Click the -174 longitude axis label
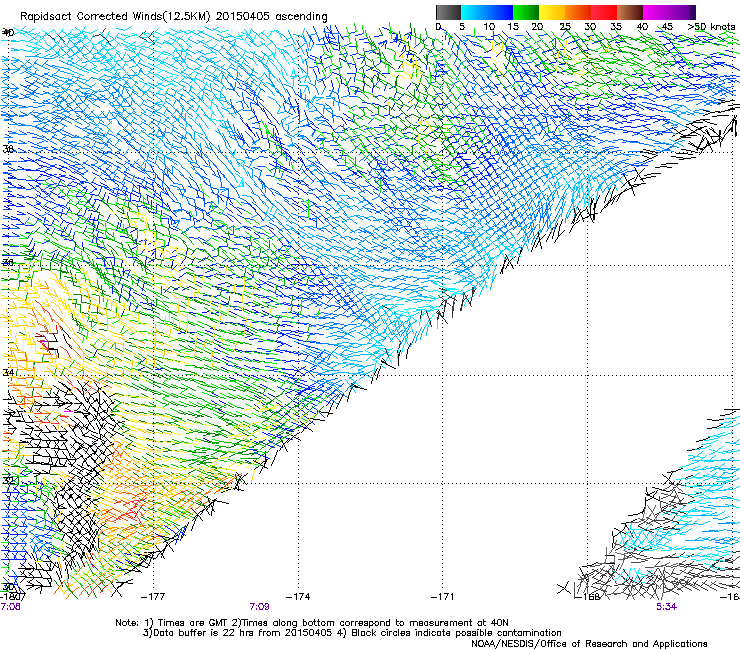Image resolution: width=740 pixels, height=650 pixels. click(x=298, y=596)
